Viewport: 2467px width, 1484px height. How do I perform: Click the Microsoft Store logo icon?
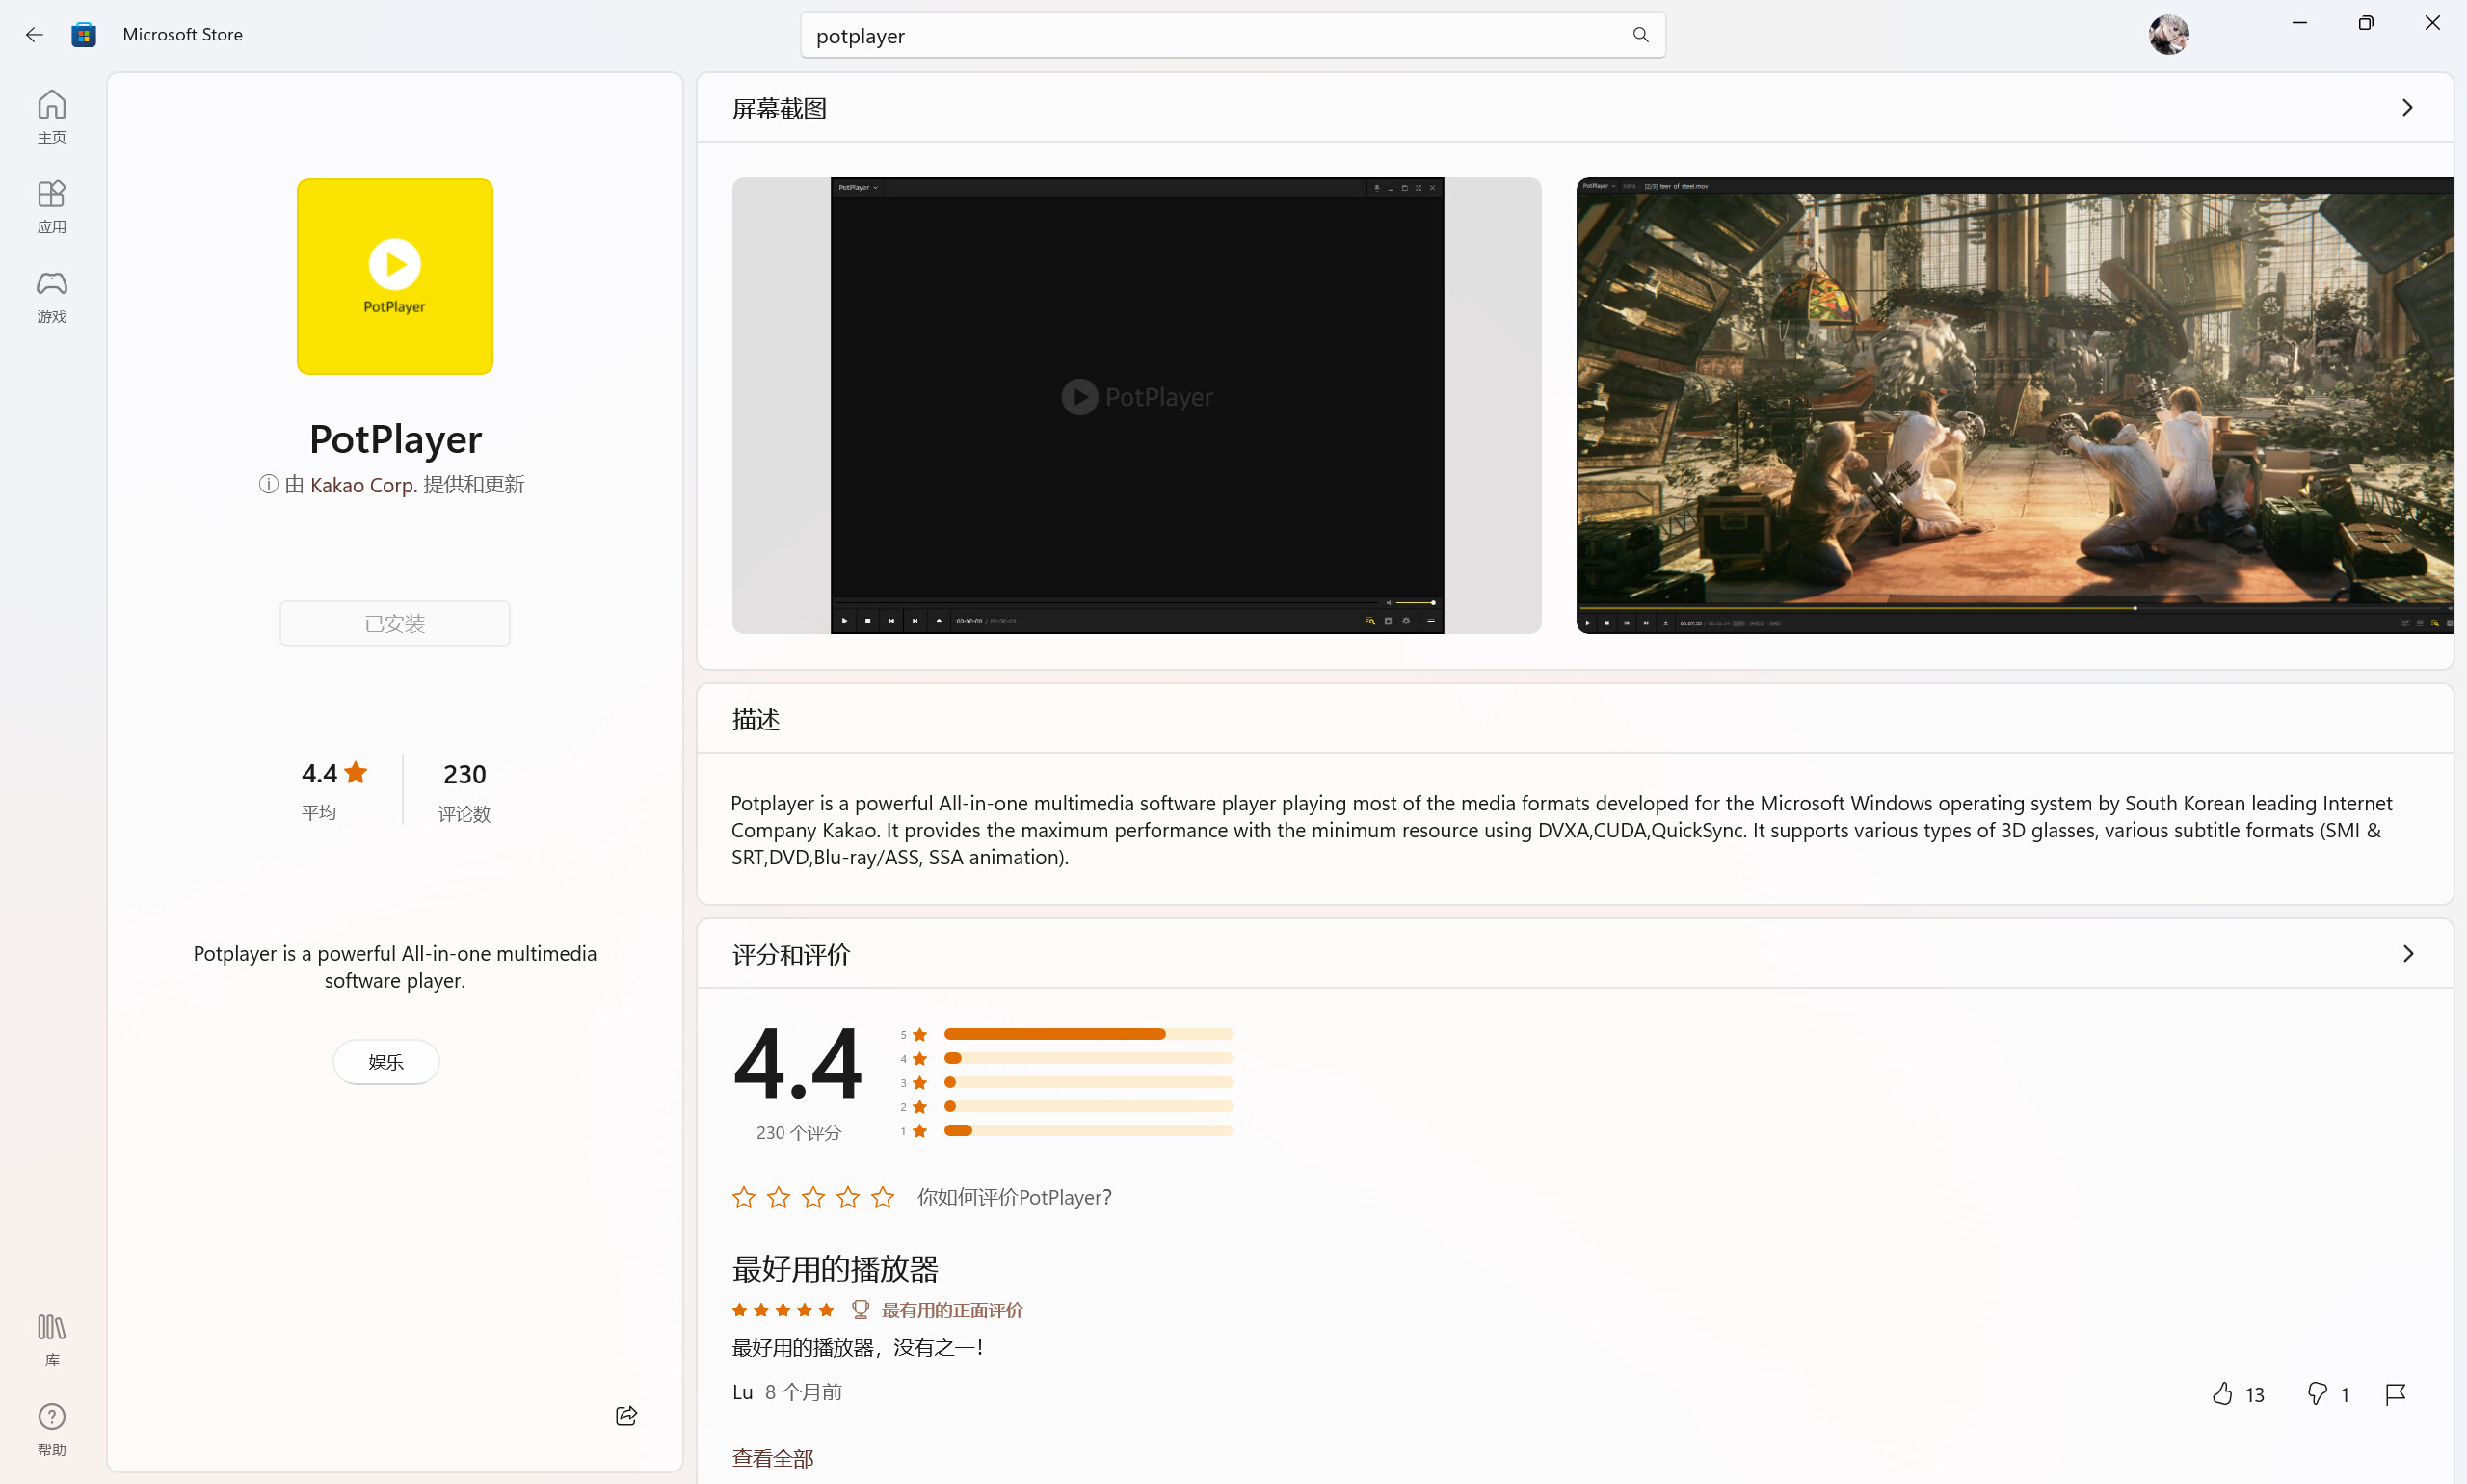tap(84, 35)
